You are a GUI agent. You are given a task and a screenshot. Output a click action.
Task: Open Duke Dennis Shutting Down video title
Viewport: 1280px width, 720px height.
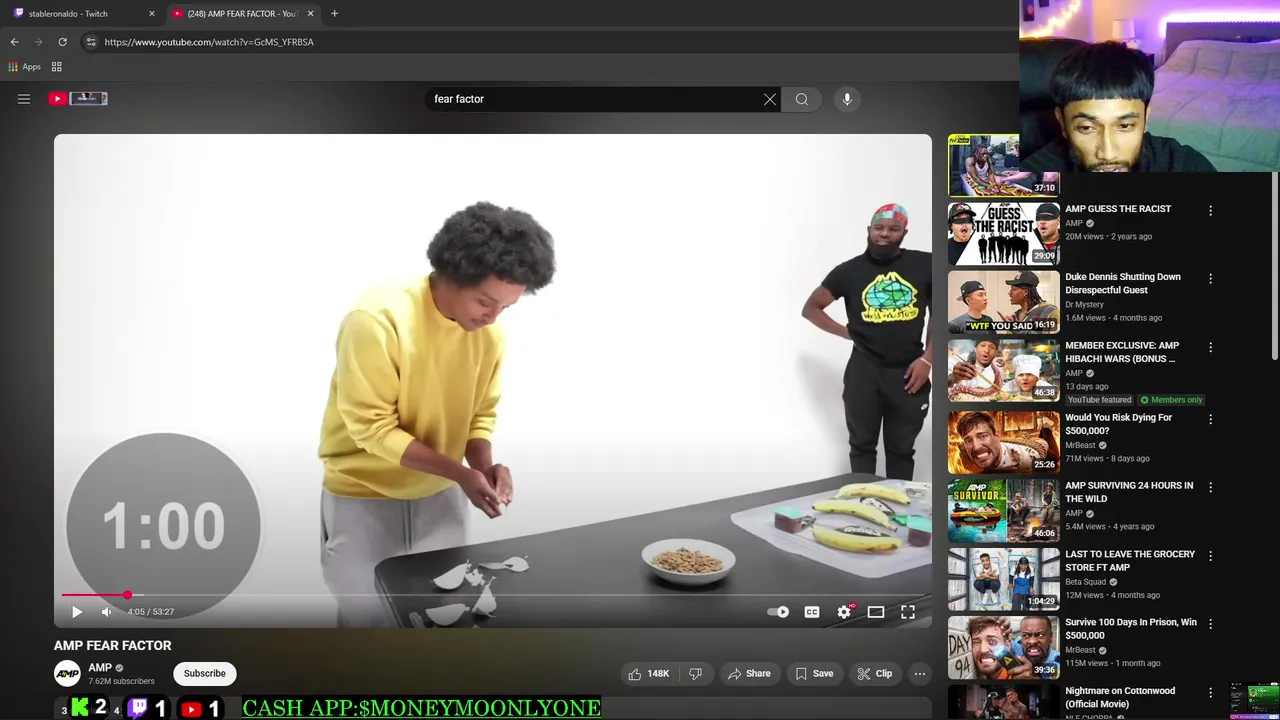pyautogui.click(x=1122, y=283)
